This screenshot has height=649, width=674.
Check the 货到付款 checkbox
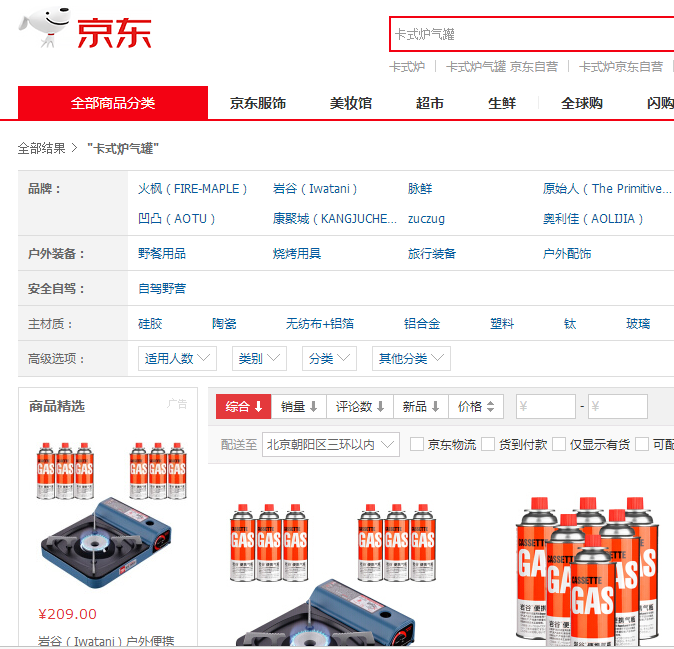[488, 444]
